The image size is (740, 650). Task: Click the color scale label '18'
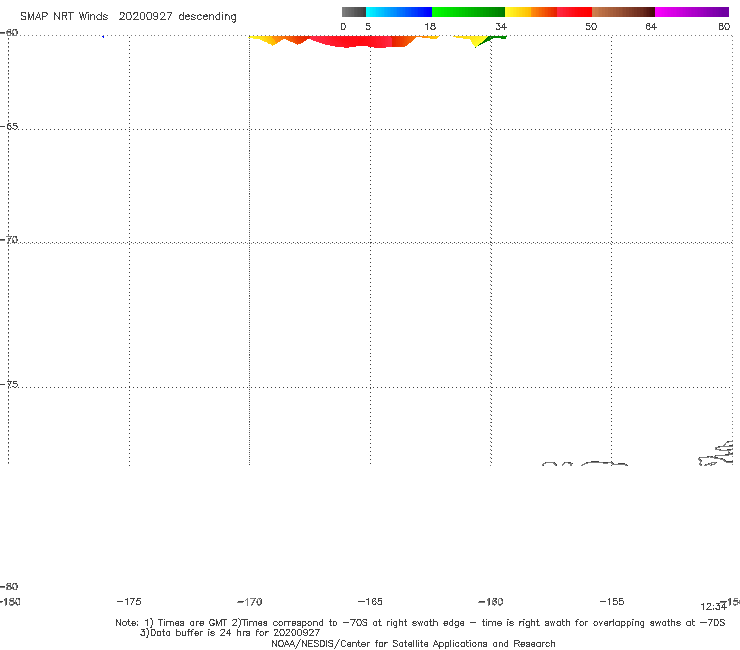[x=430, y=27]
